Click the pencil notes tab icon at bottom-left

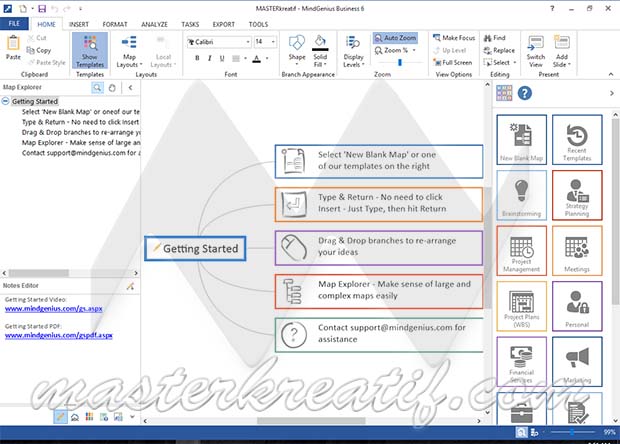click(60, 417)
